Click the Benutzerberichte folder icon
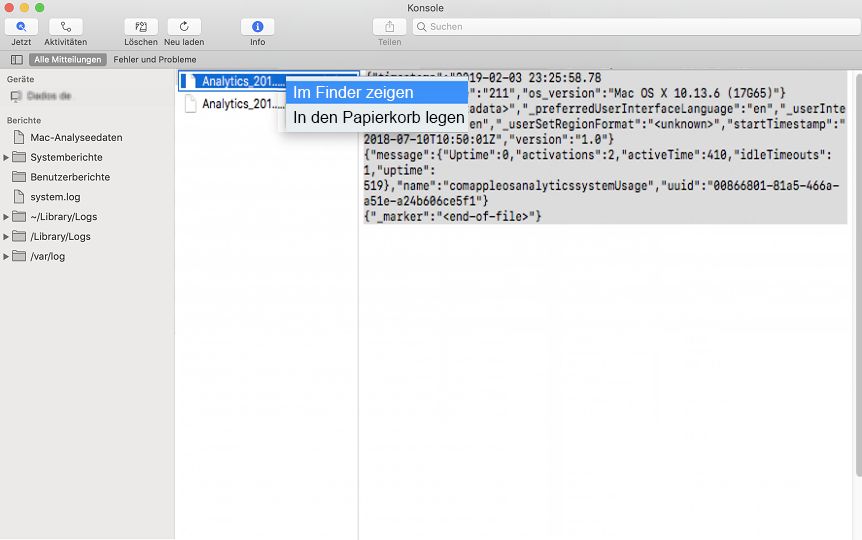Screen dimensions: 862x540 click(19, 177)
